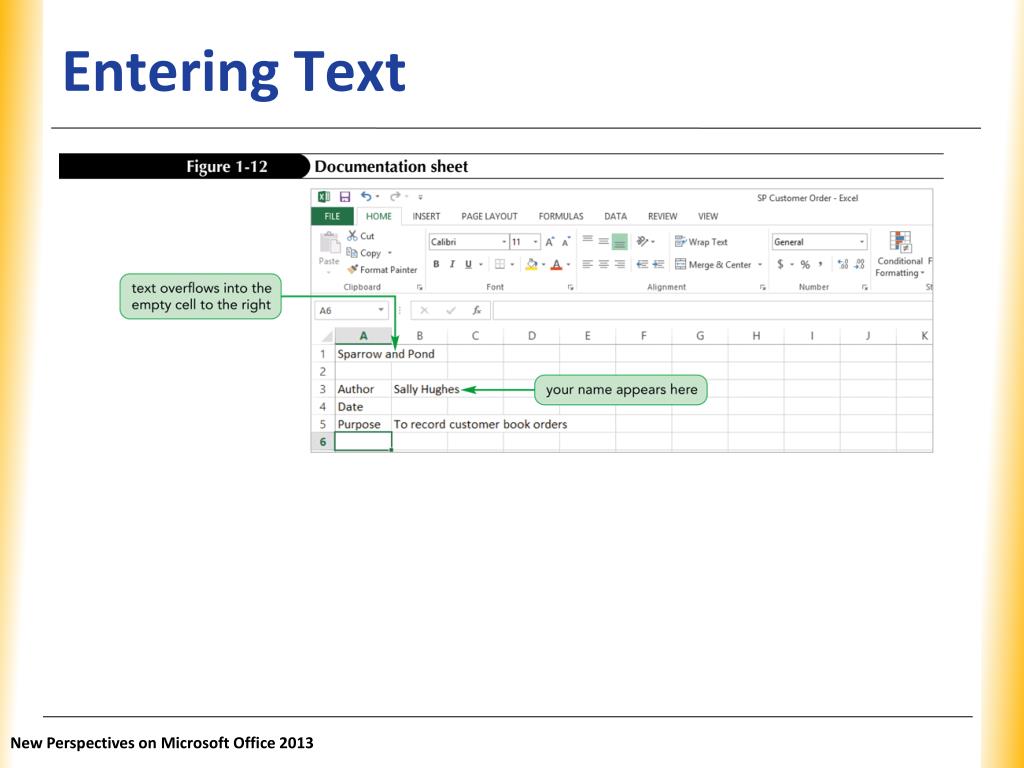Screen dimensions: 1024x768
Task: Click the Save icon in Quick Access Toolbar
Action: tap(345, 197)
